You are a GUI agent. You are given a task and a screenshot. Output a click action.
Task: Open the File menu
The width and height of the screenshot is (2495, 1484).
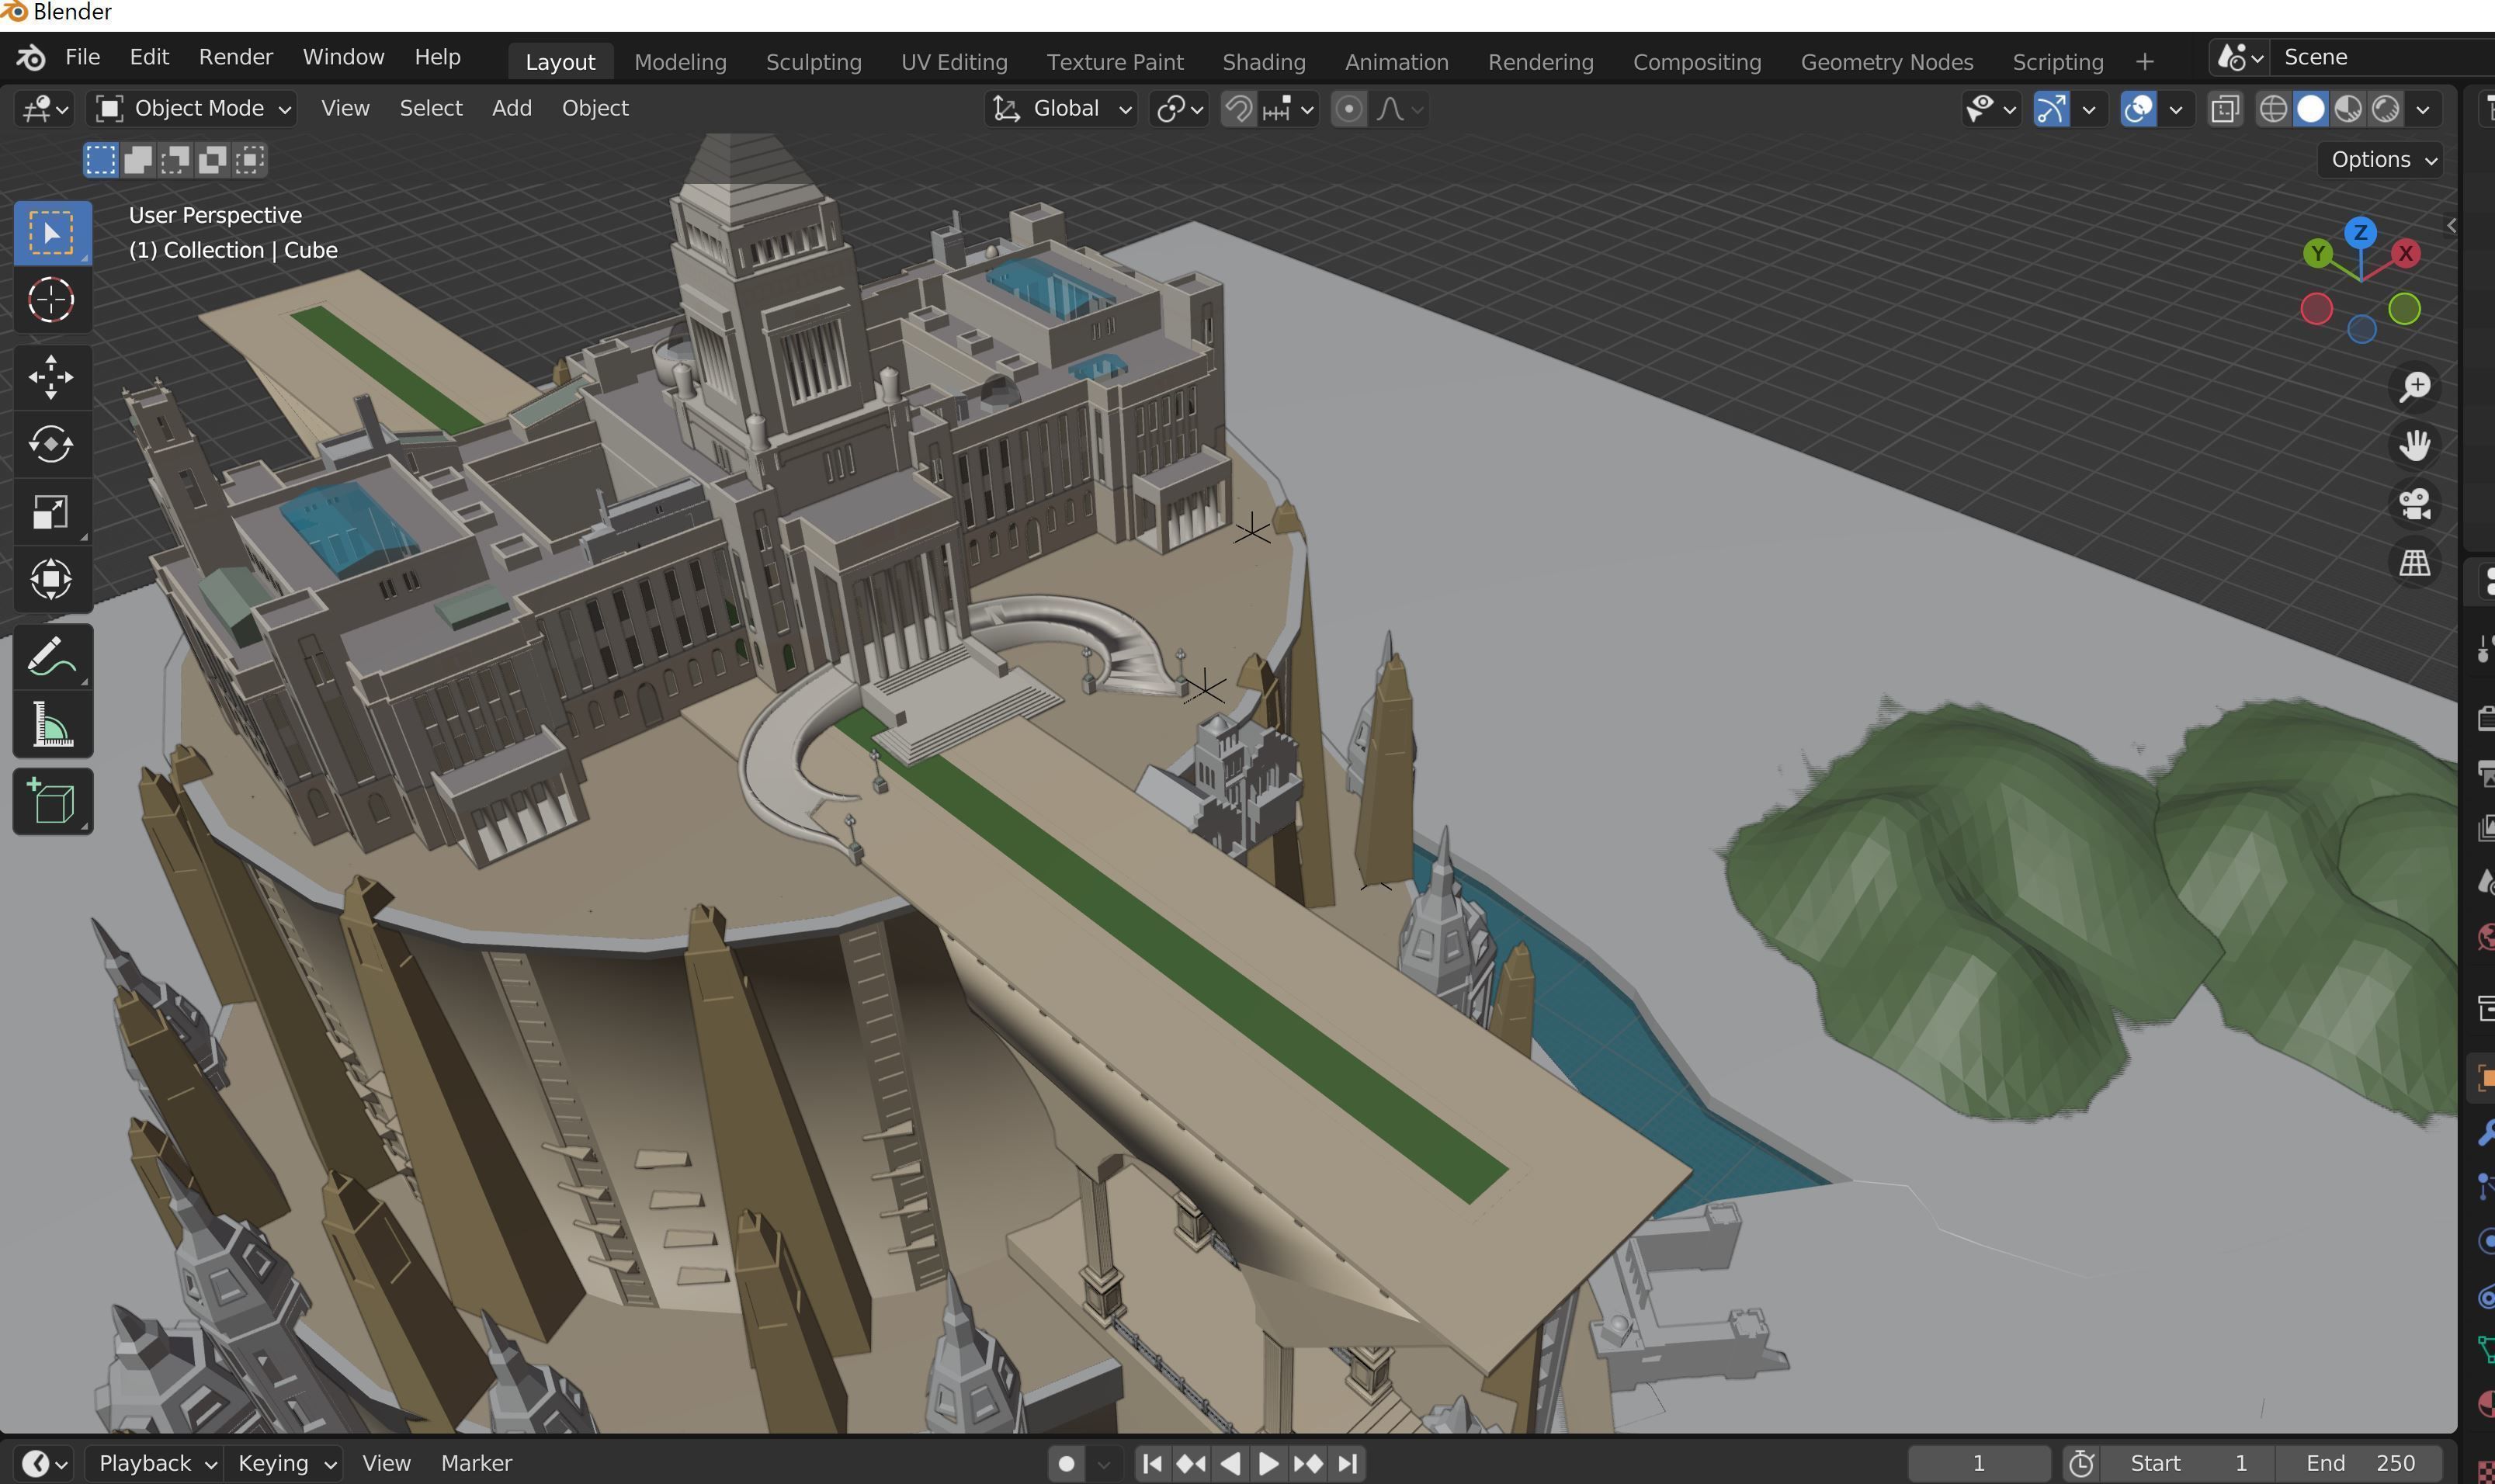[83, 57]
